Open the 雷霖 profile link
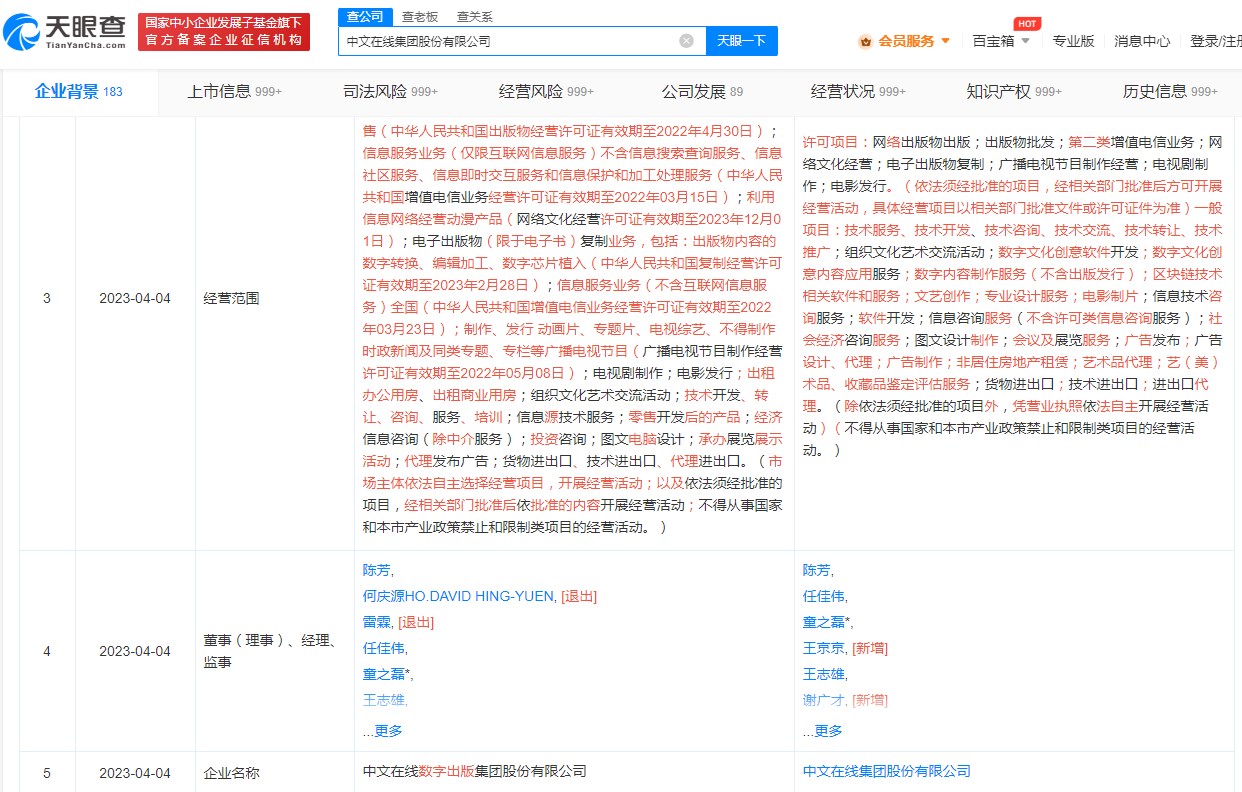The image size is (1242, 792). tap(376, 623)
